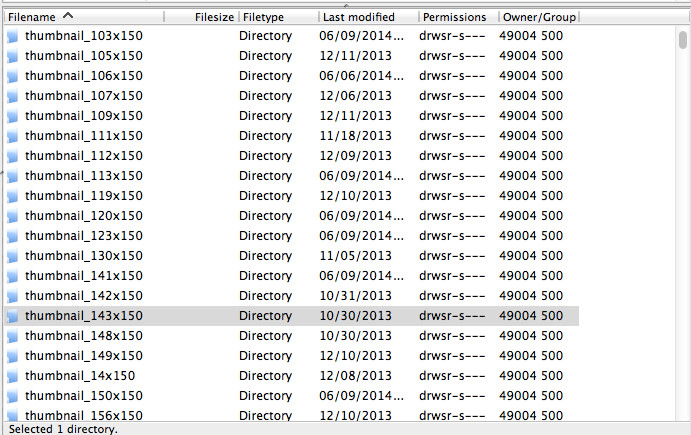This screenshot has width=691, height=435.
Task: Click Directory filetype of thumbnail_14x150
Action: [x=265, y=376]
